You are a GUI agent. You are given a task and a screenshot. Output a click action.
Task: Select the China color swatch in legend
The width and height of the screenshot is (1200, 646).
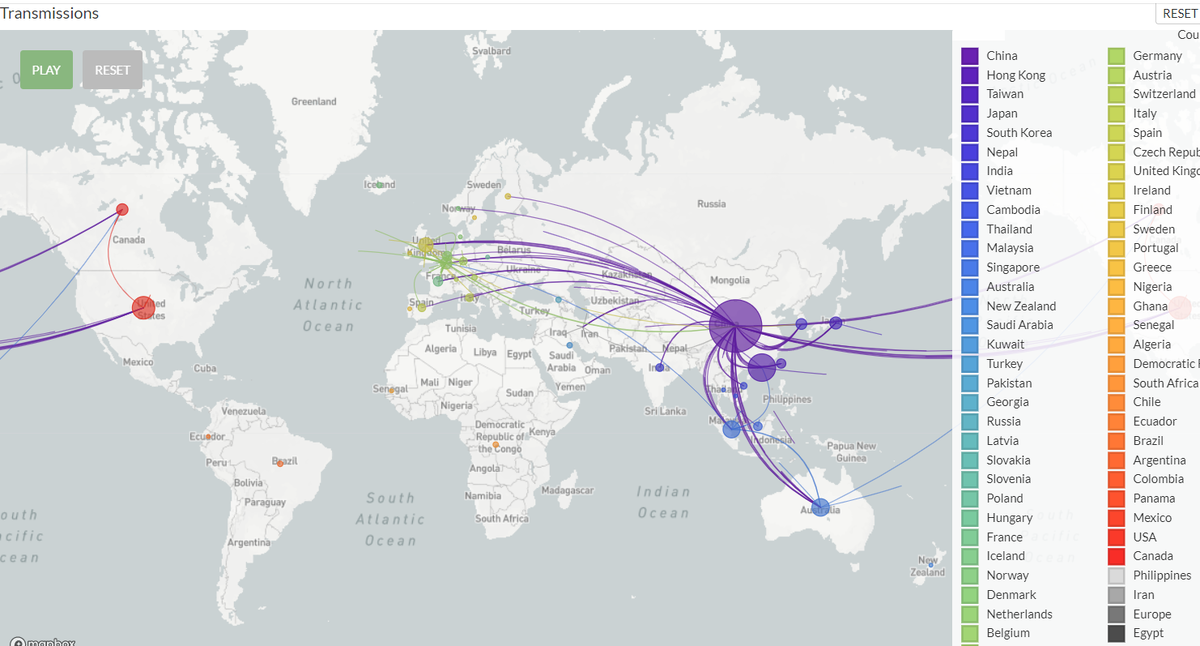click(969, 56)
